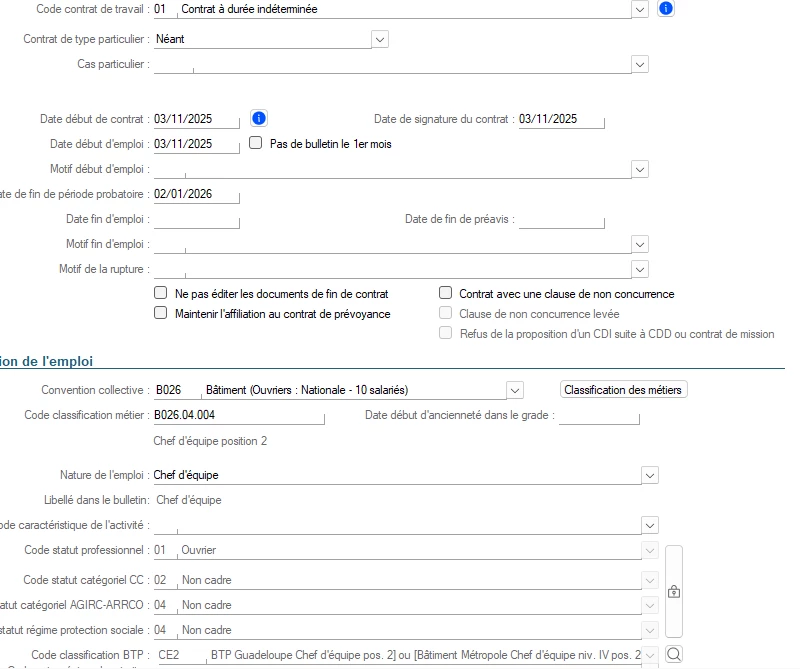Click Code classification BTP code field CE2
This screenshot has height=669, width=800.
(x=181, y=655)
